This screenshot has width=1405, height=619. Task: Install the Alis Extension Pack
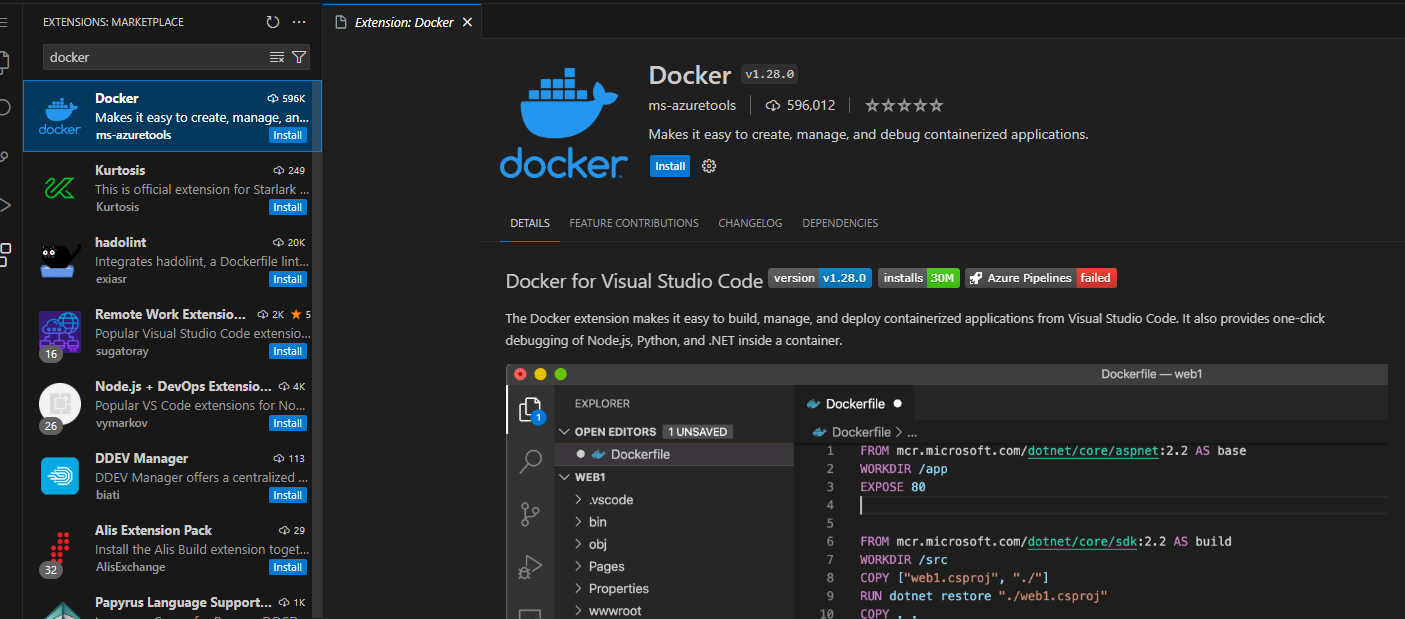click(x=288, y=567)
